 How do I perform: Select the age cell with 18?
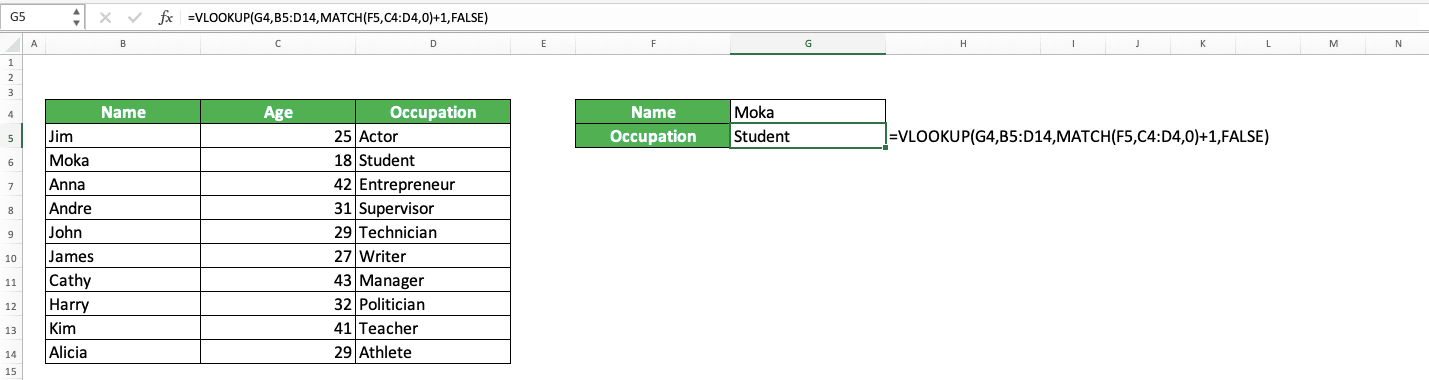pyautogui.click(x=277, y=160)
